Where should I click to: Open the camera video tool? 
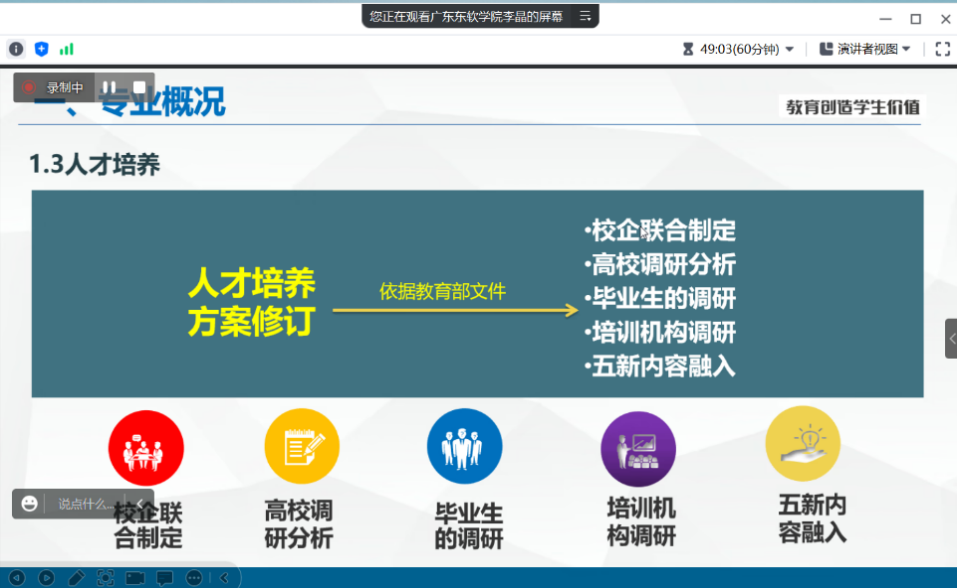click(136, 577)
